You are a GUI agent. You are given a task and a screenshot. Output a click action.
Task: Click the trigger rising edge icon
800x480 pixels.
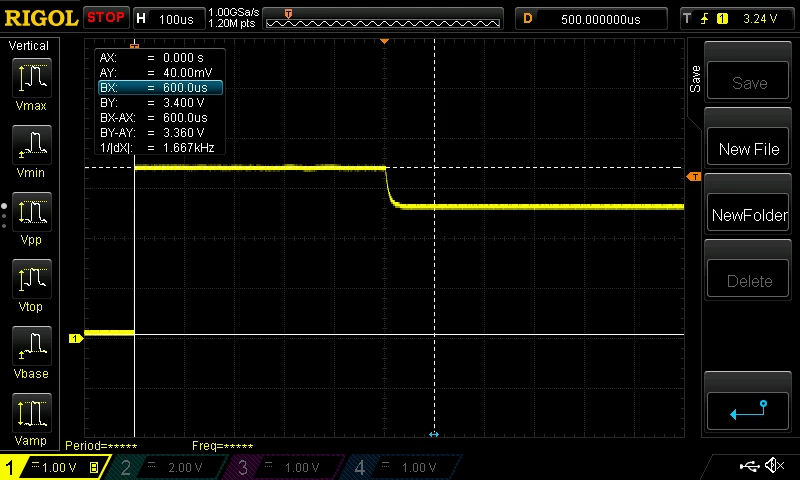pos(705,19)
